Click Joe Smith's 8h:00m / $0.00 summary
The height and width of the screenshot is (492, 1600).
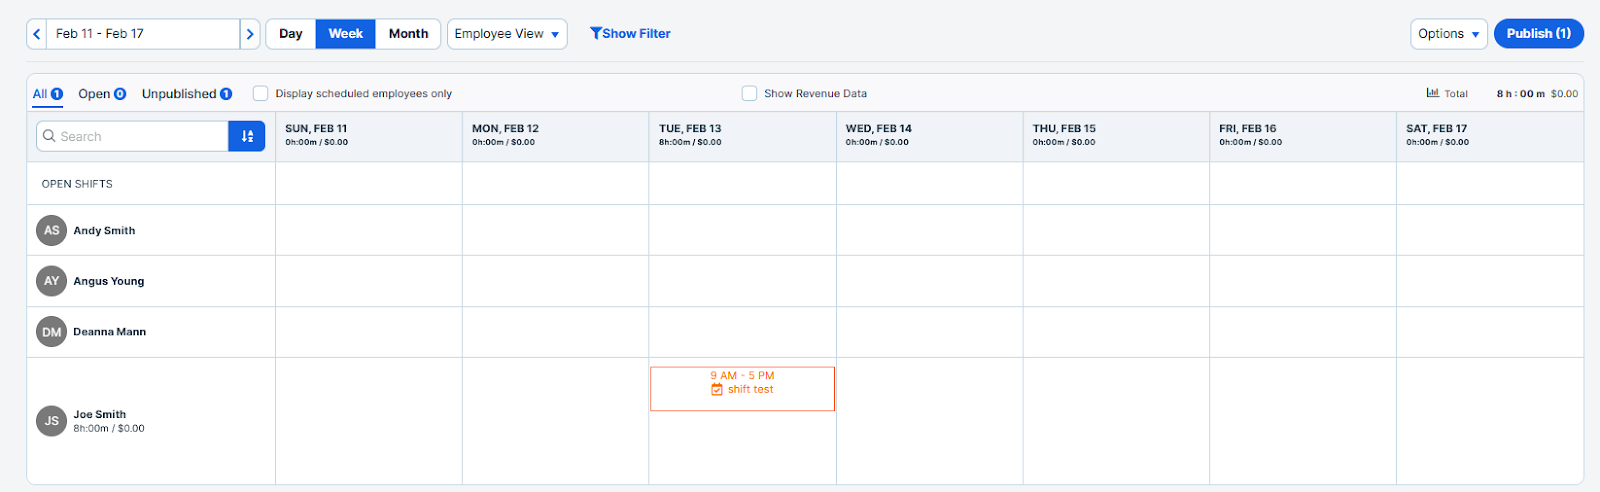pyautogui.click(x=109, y=429)
